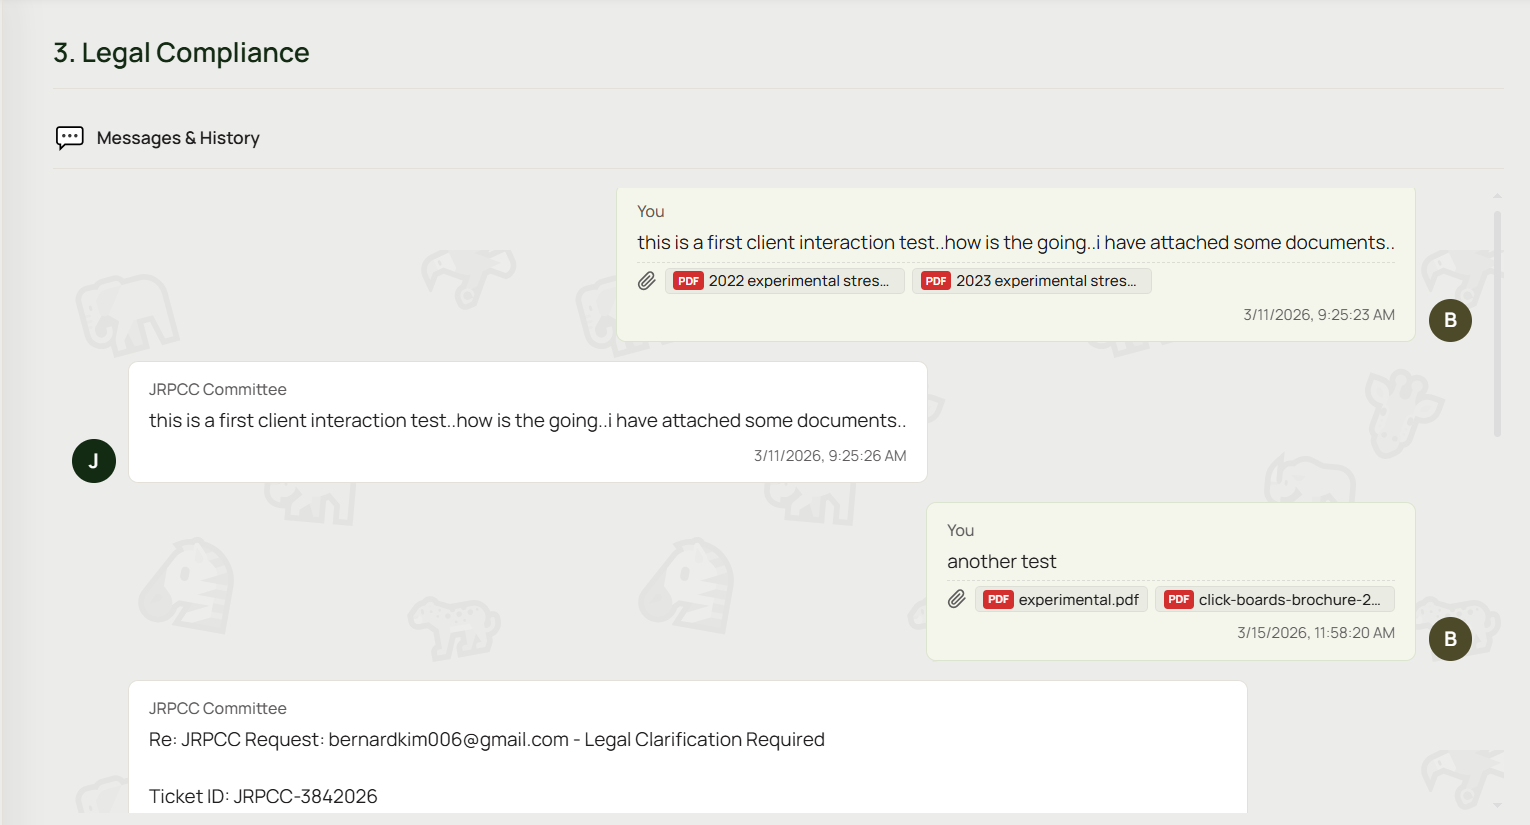Select the another test message bubble

point(1171,581)
